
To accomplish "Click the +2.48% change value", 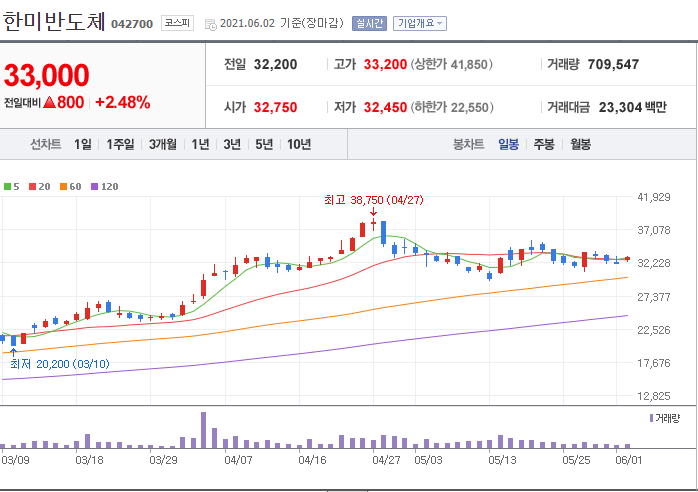I will coord(123,102).
